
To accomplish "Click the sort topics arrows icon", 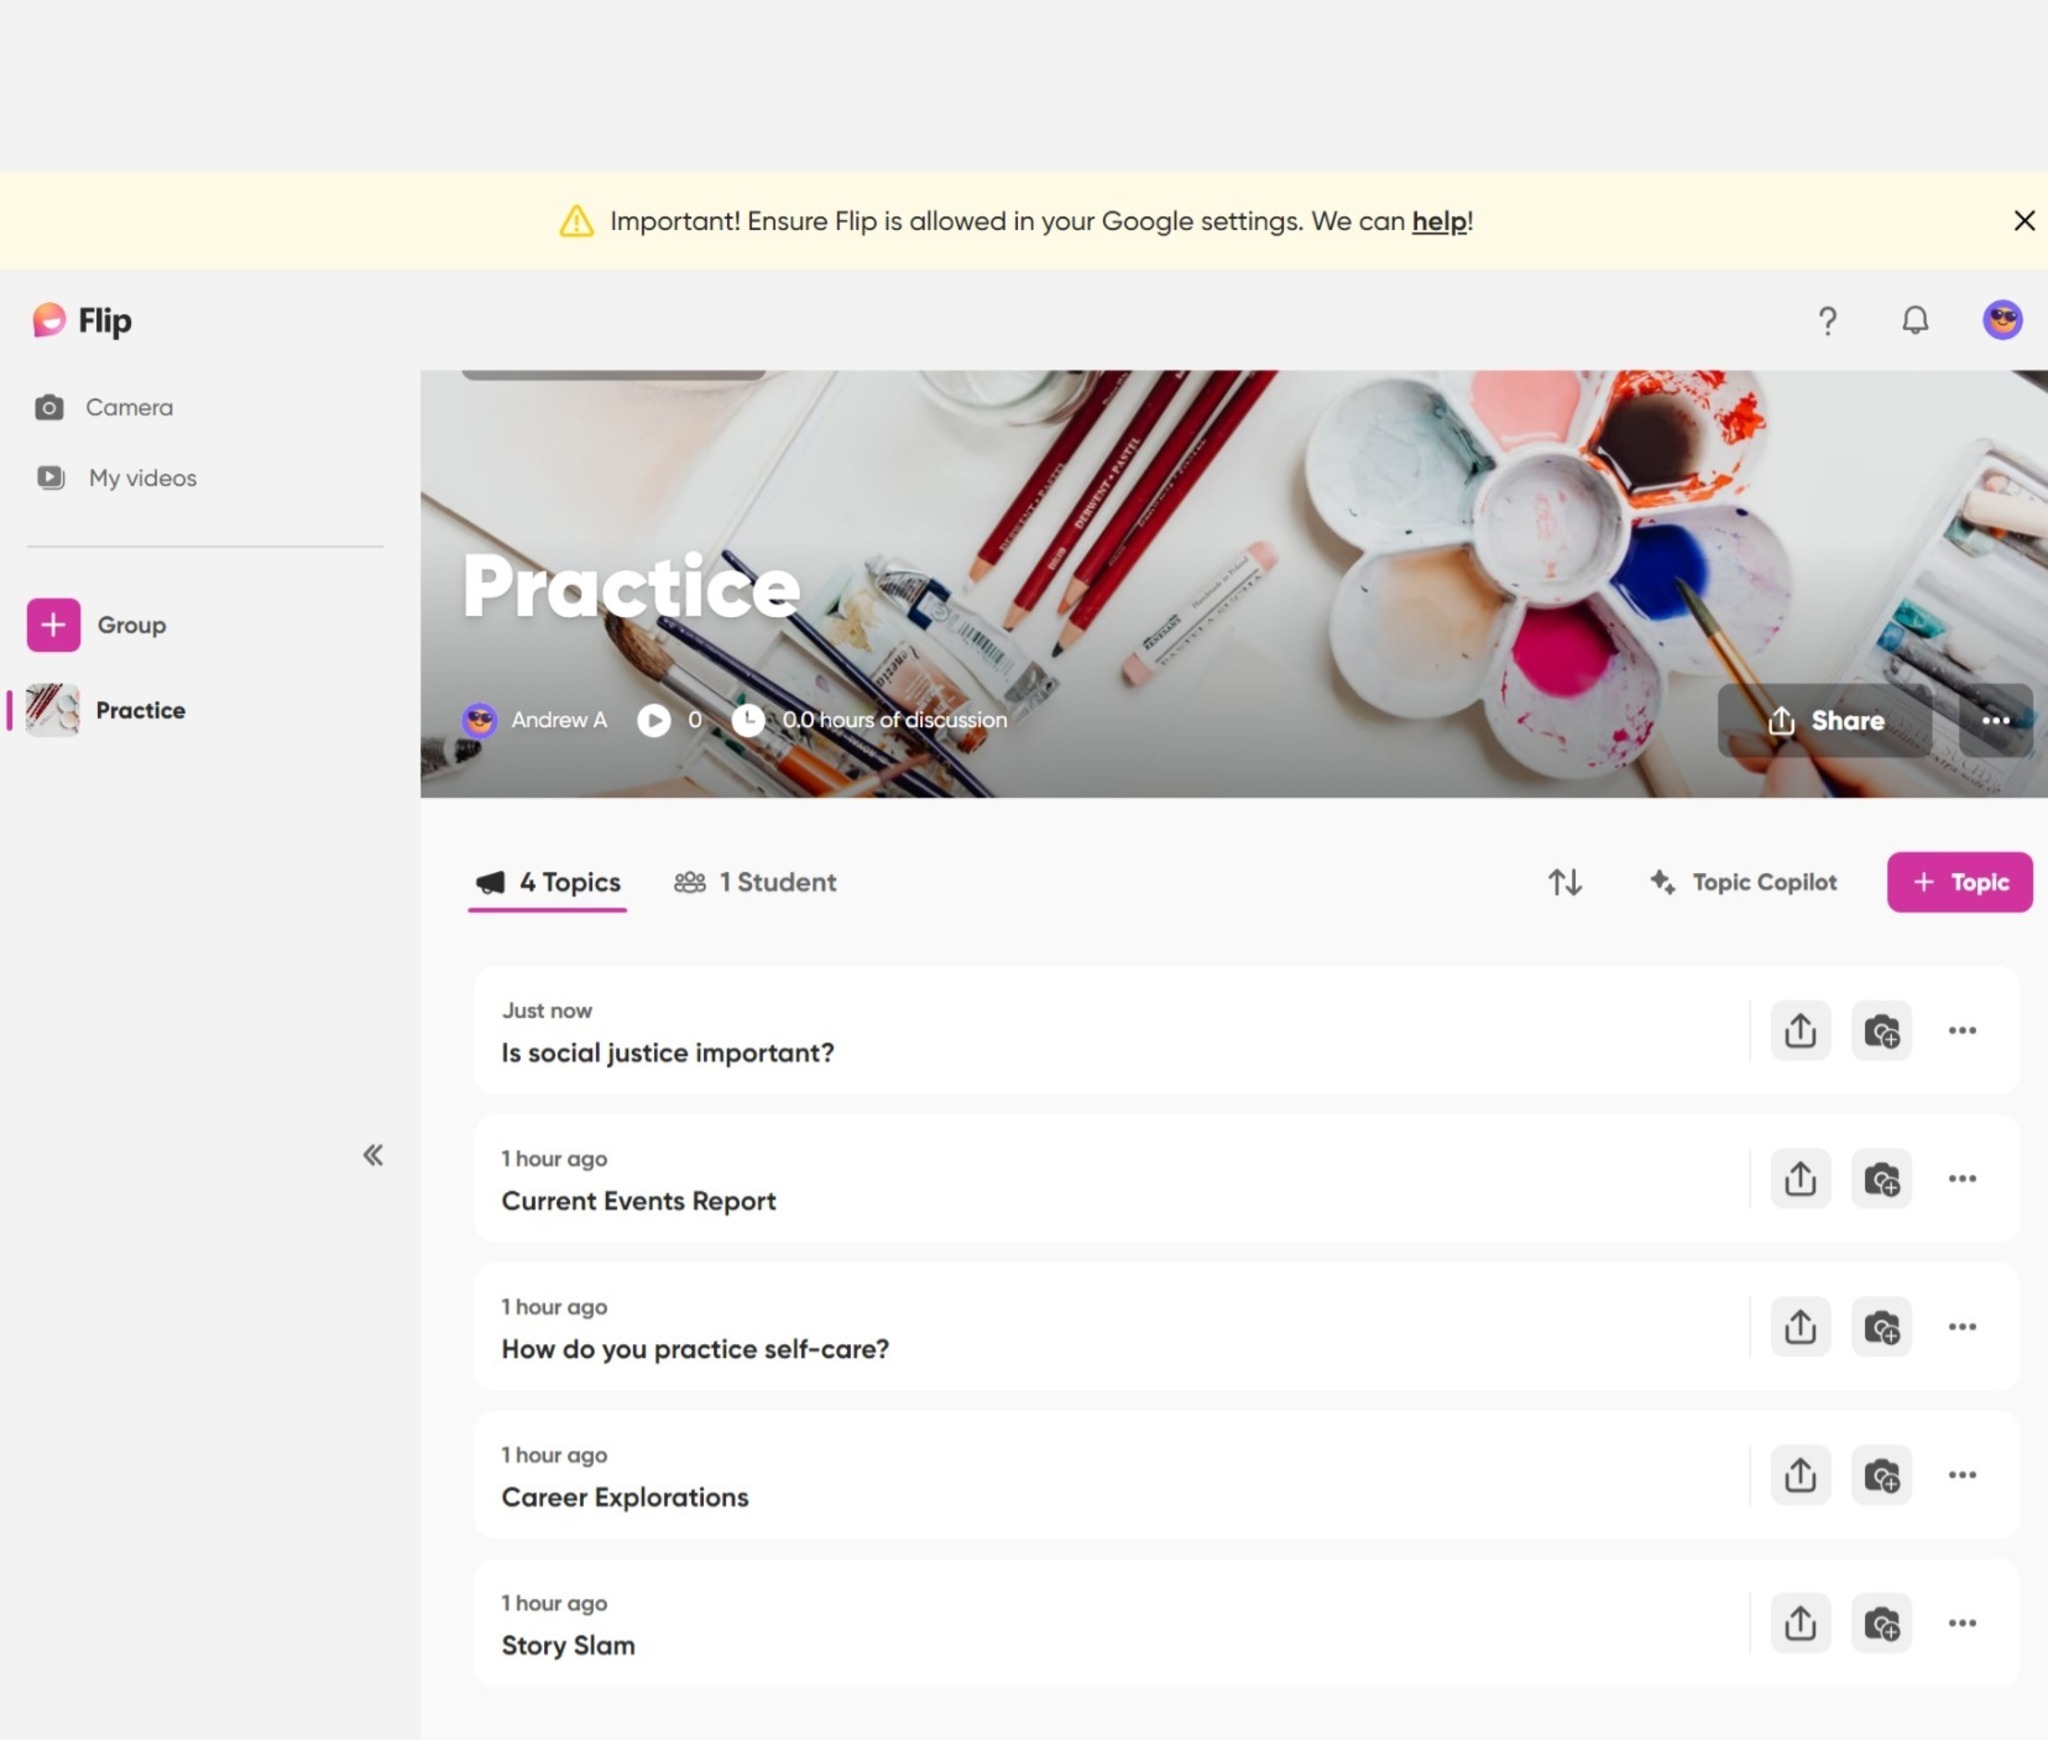I will (x=1565, y=882).
